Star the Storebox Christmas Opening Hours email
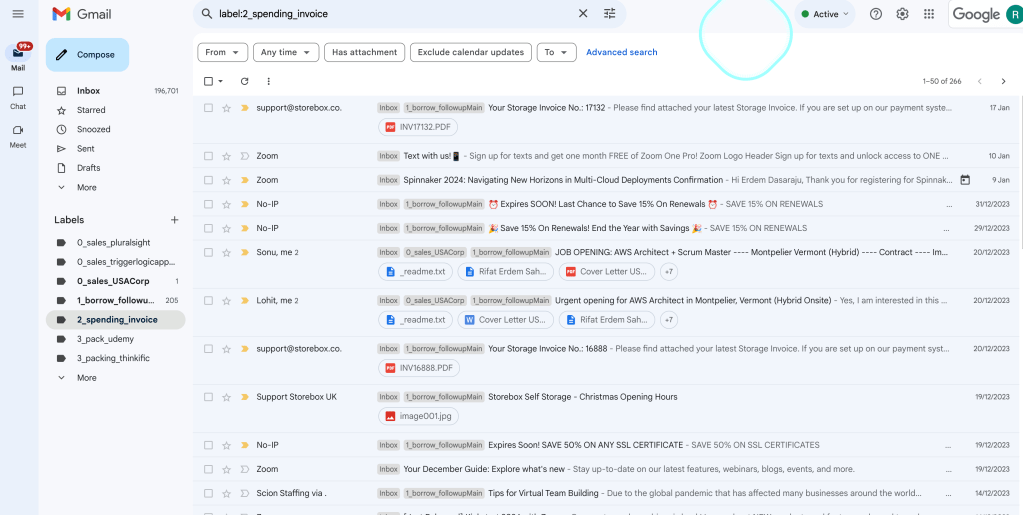1023x515 pixels. pos(226,397)
